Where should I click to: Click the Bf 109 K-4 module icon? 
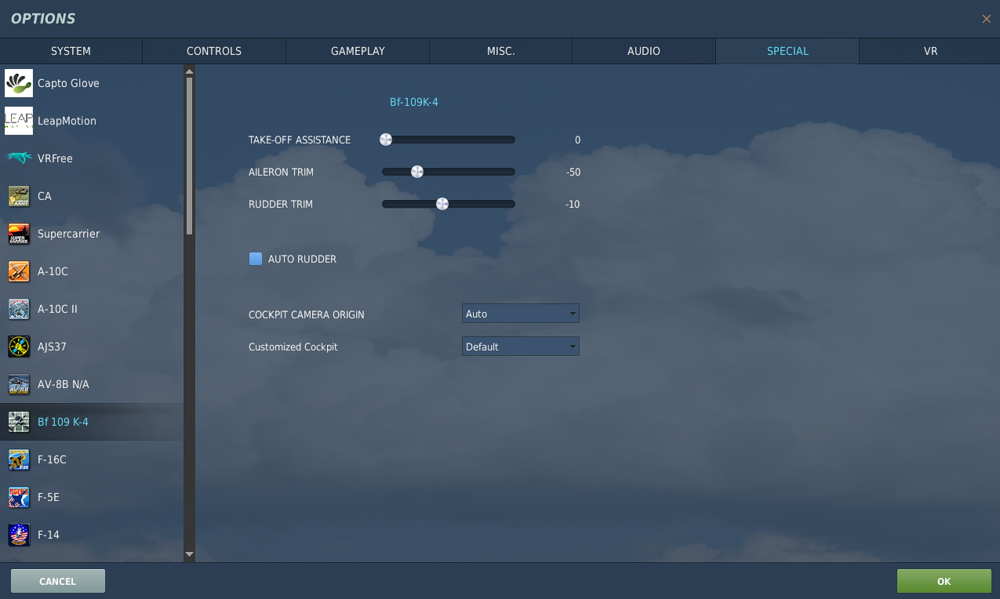[18, 422]
